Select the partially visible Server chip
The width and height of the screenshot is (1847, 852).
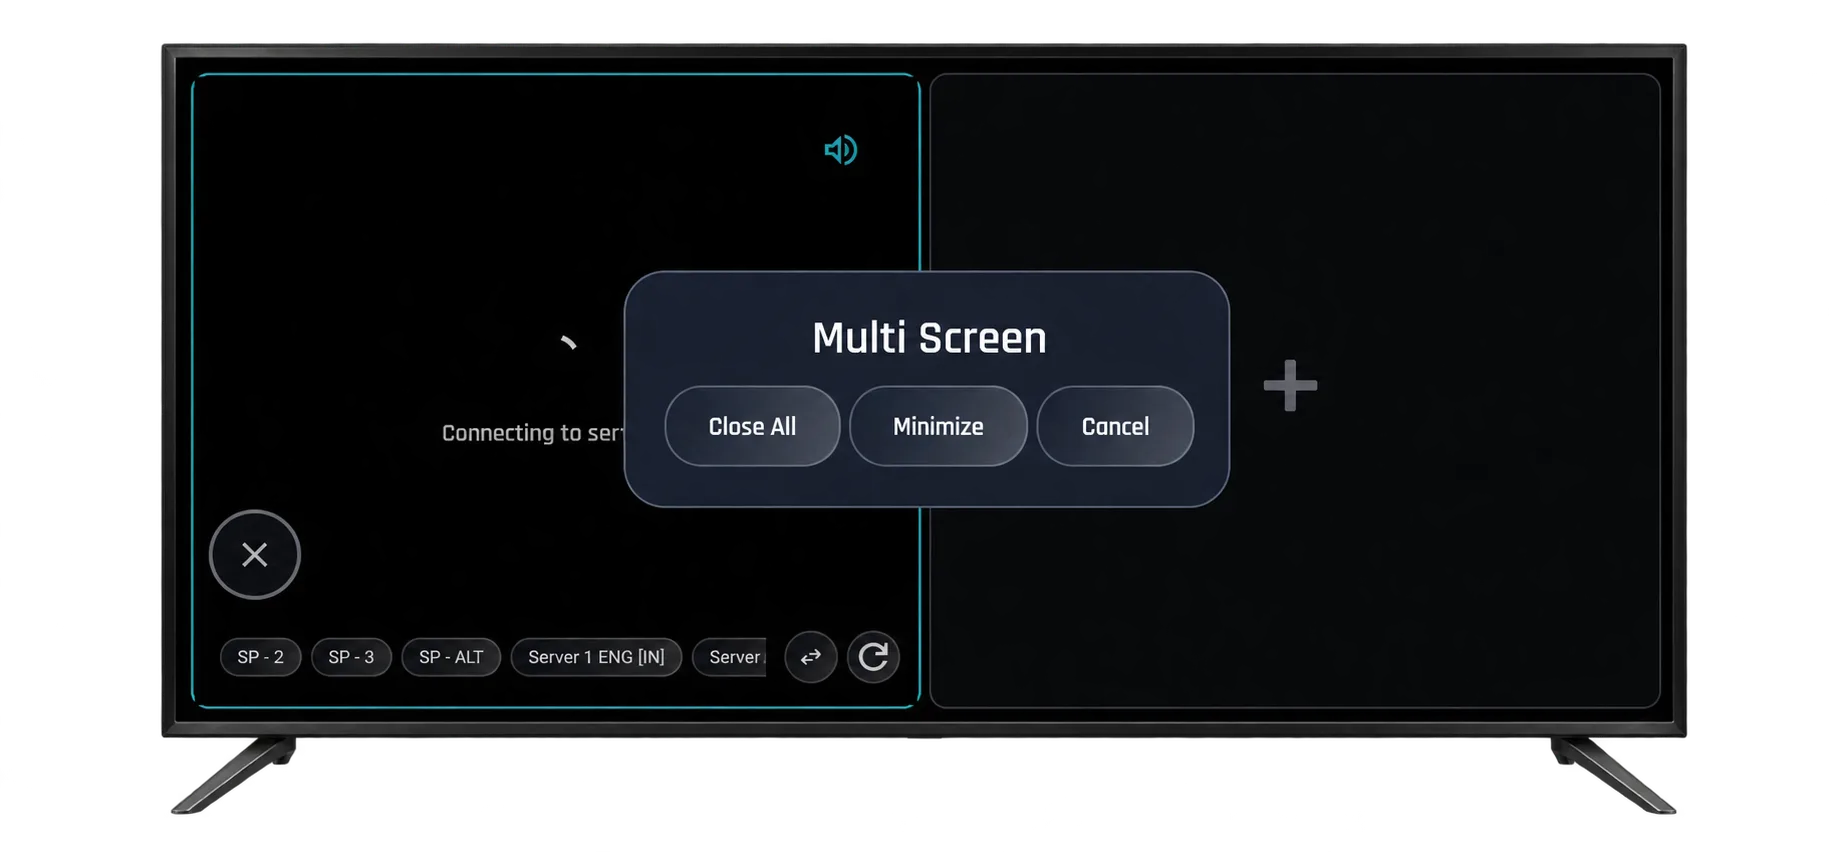pyautogui.click(x=730, y=657)
